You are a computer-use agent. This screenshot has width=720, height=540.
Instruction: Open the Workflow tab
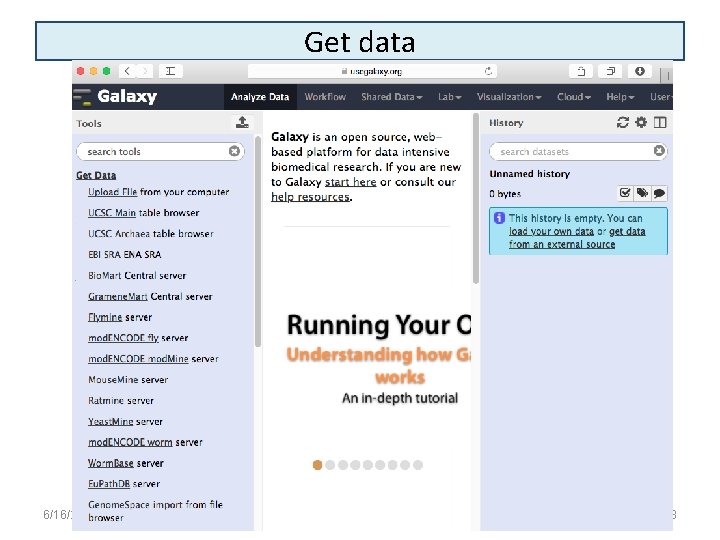coord(325,97)
